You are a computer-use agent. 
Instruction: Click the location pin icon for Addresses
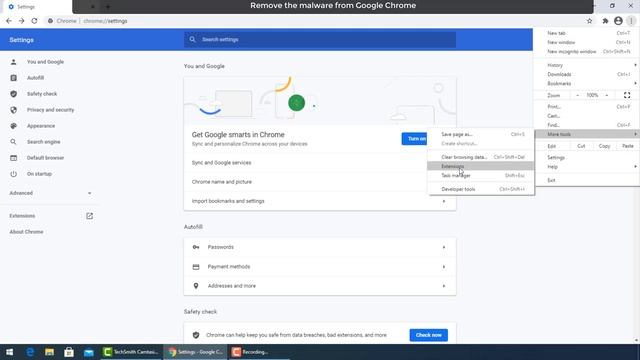point(196,286)
